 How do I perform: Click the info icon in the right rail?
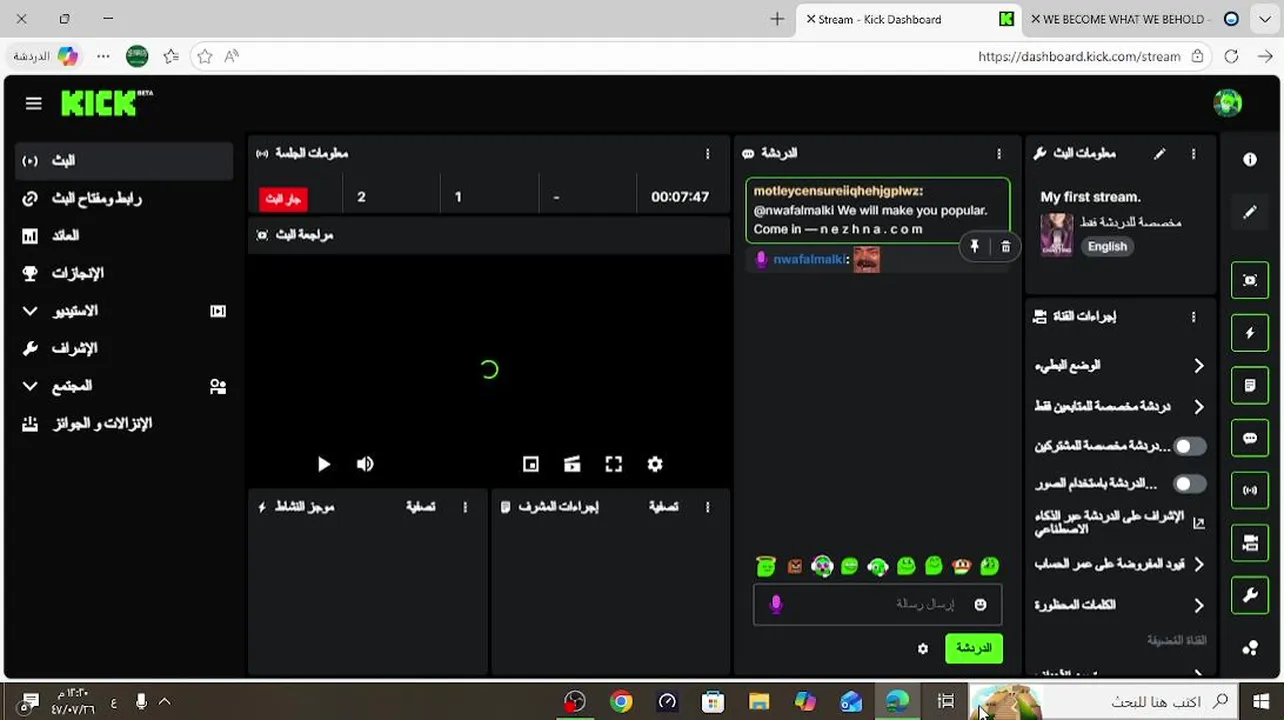point(1250,160)
